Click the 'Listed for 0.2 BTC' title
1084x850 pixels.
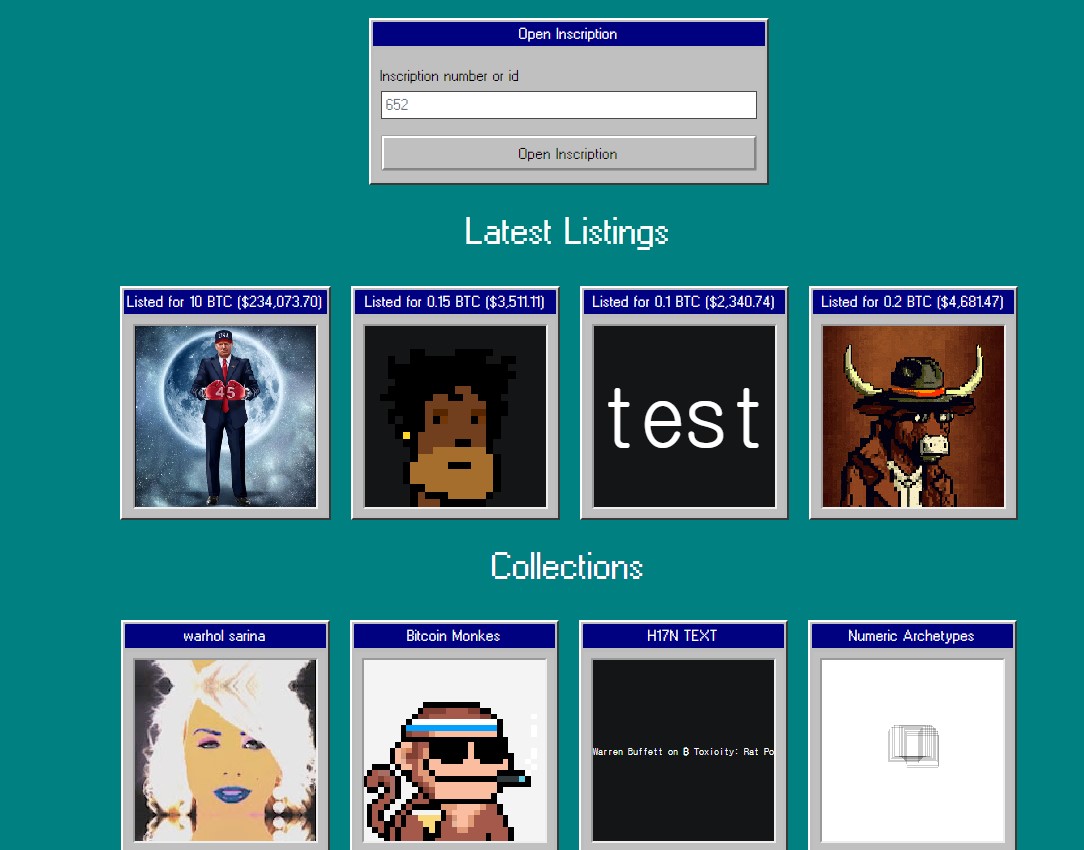pos(912,302)
